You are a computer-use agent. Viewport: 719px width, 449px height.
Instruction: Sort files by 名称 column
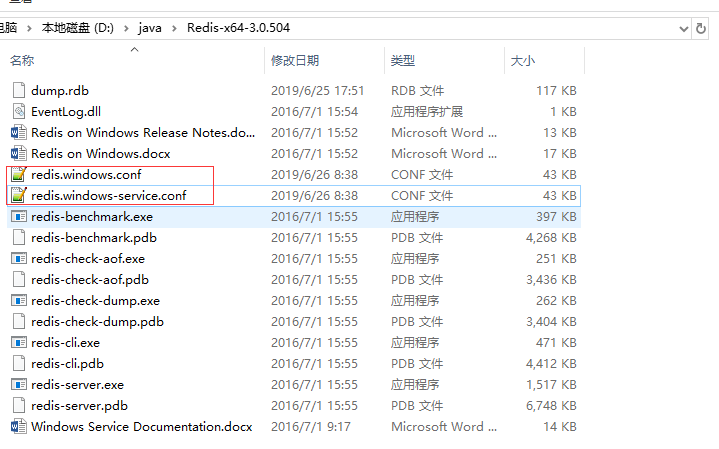[22, 61]
